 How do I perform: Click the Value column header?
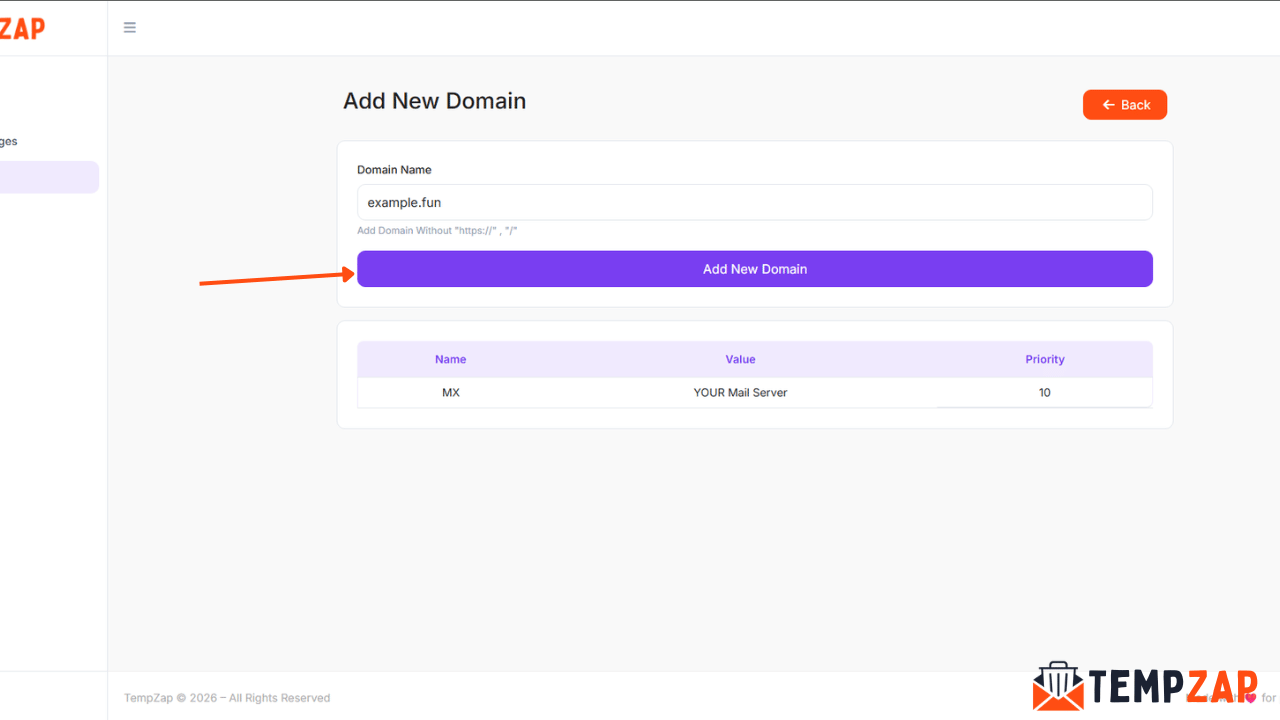740,359
